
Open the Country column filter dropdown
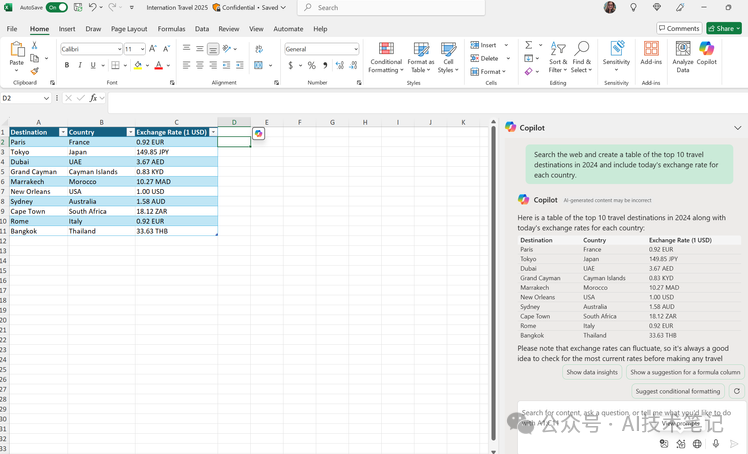130,132
